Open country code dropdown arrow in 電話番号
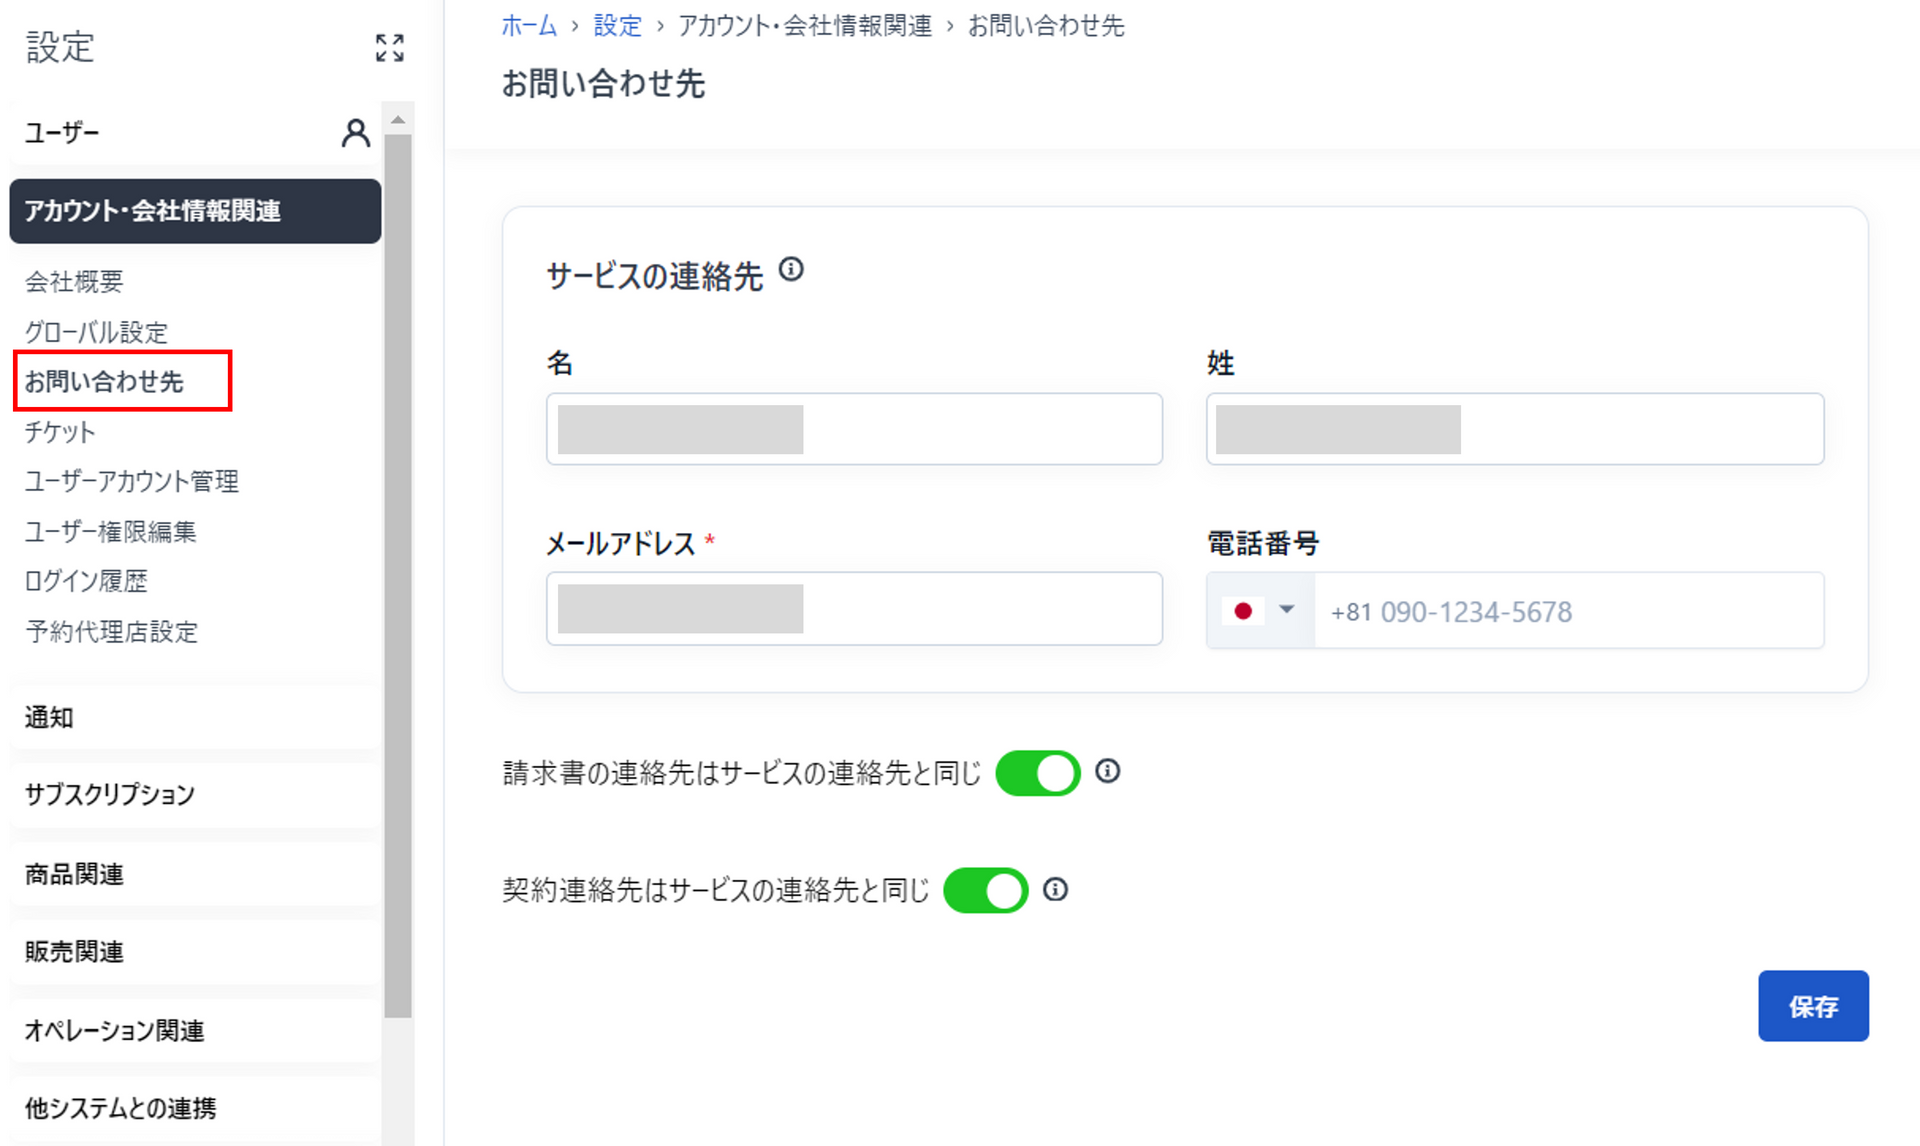This screenshot has width=1920, height=1146. coord(1287,610)
